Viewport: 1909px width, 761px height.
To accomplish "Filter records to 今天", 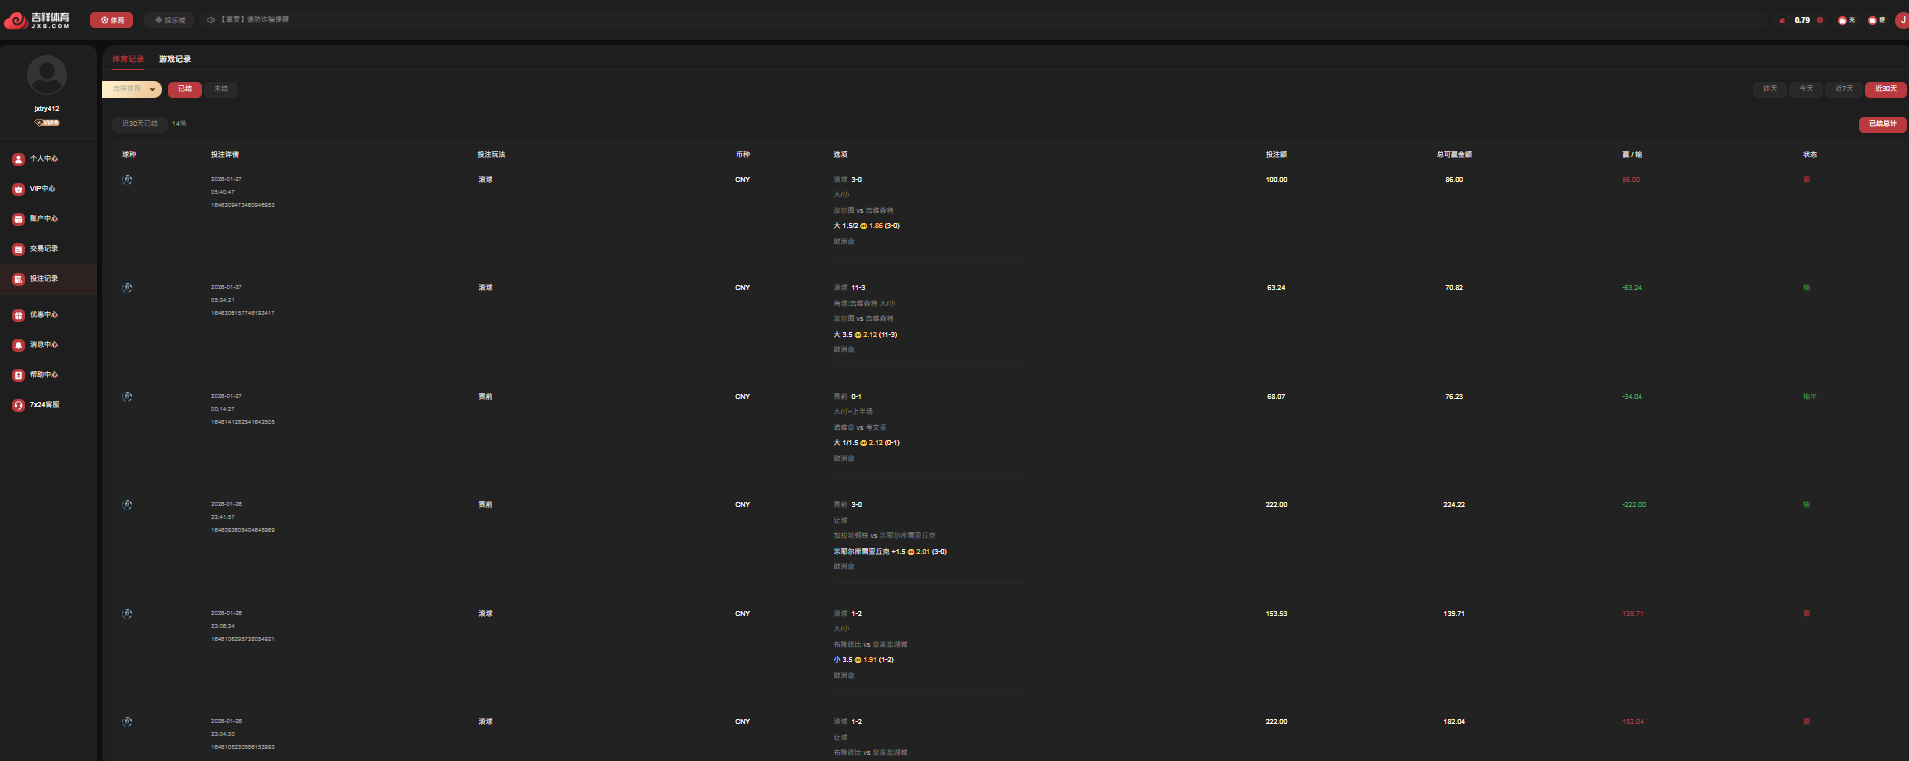I will [x=1806, y=89].
